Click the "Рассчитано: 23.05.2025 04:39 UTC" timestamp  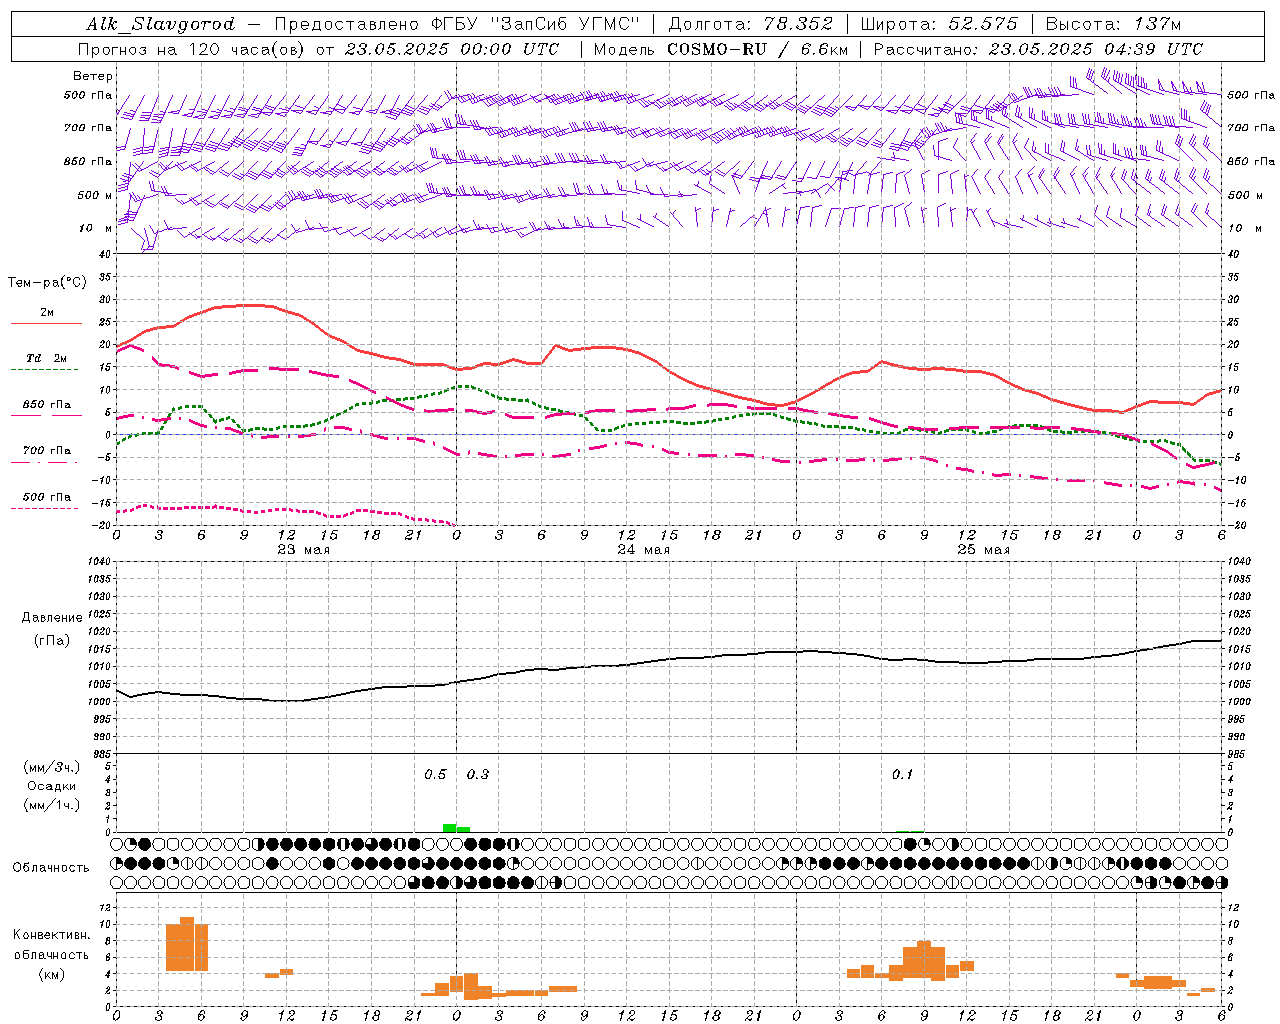(x=1038, y=49)
